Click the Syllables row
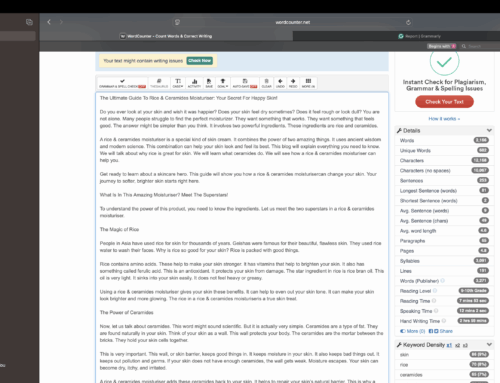The image size is (500, 383). coord(444,261)
